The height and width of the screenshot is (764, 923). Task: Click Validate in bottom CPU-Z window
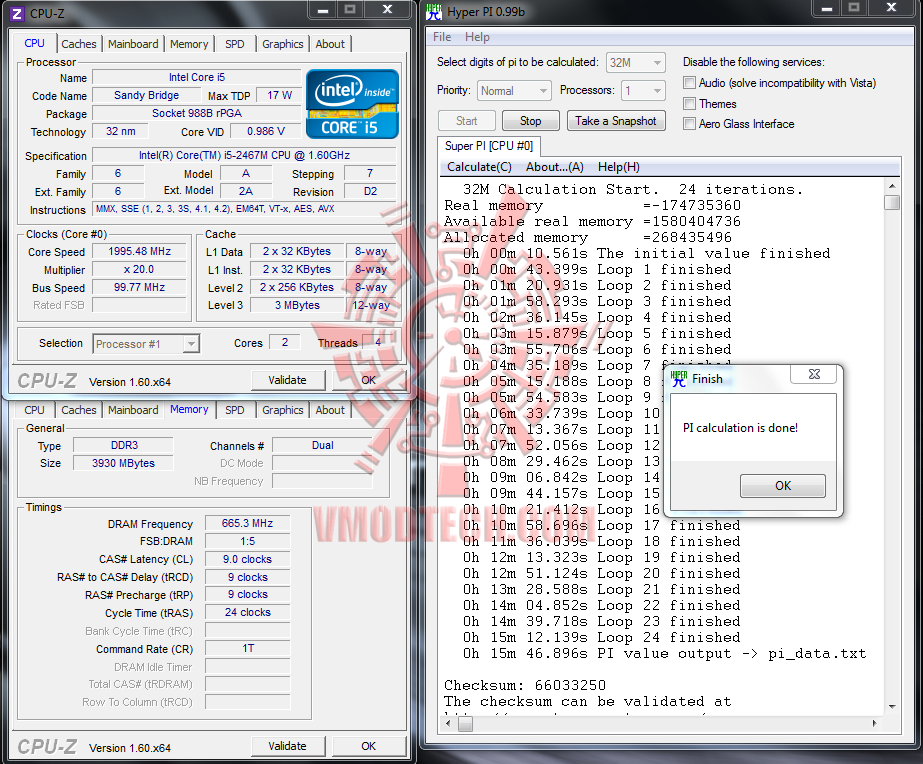tap(287, 746)
